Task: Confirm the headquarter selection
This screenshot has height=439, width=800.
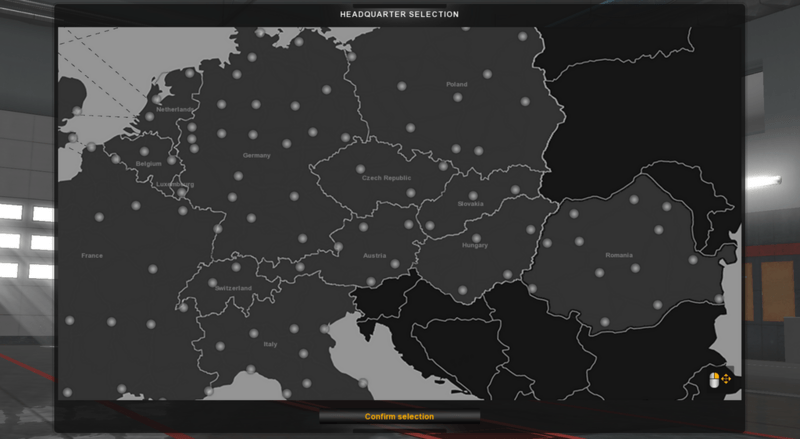Action: pyautogui.click(x=399, y=417)
